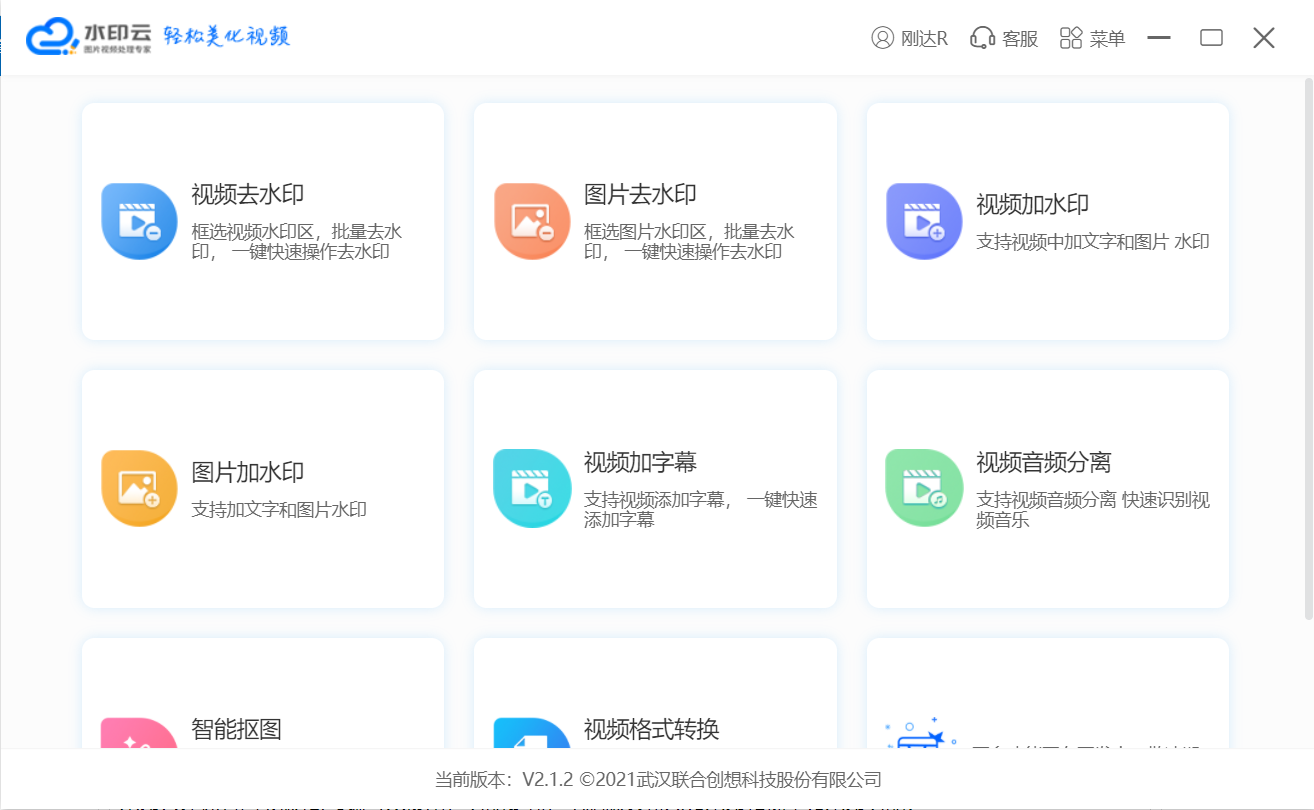Select the 视频格式转换 title
This screenshot has height=810, width=1314.
[x=652, y=729]
